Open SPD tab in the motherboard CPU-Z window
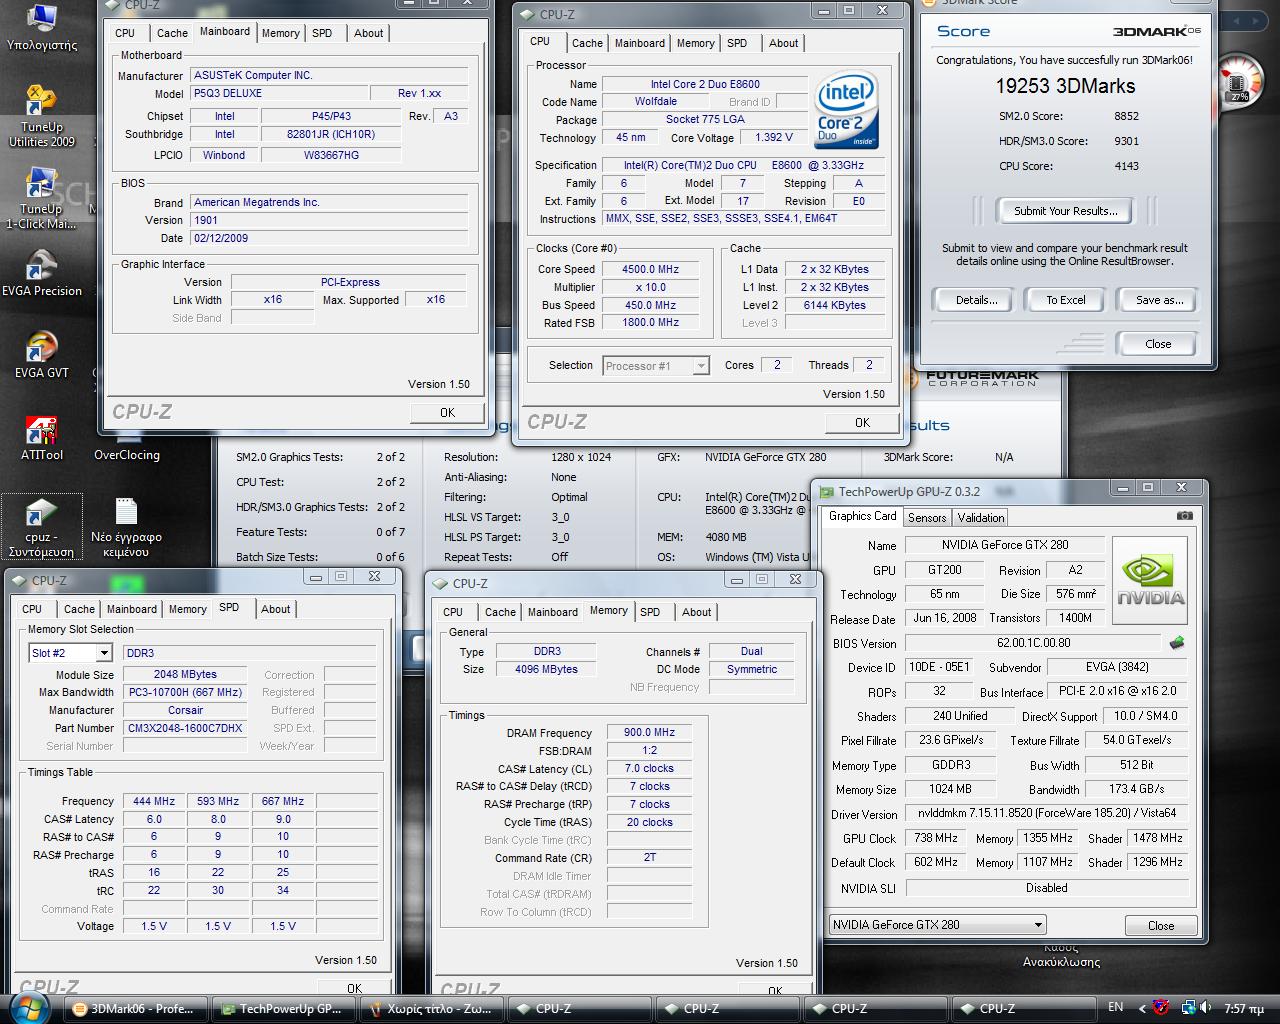The width and height of the screenshot is (1280, 1024). coord(322,33)
